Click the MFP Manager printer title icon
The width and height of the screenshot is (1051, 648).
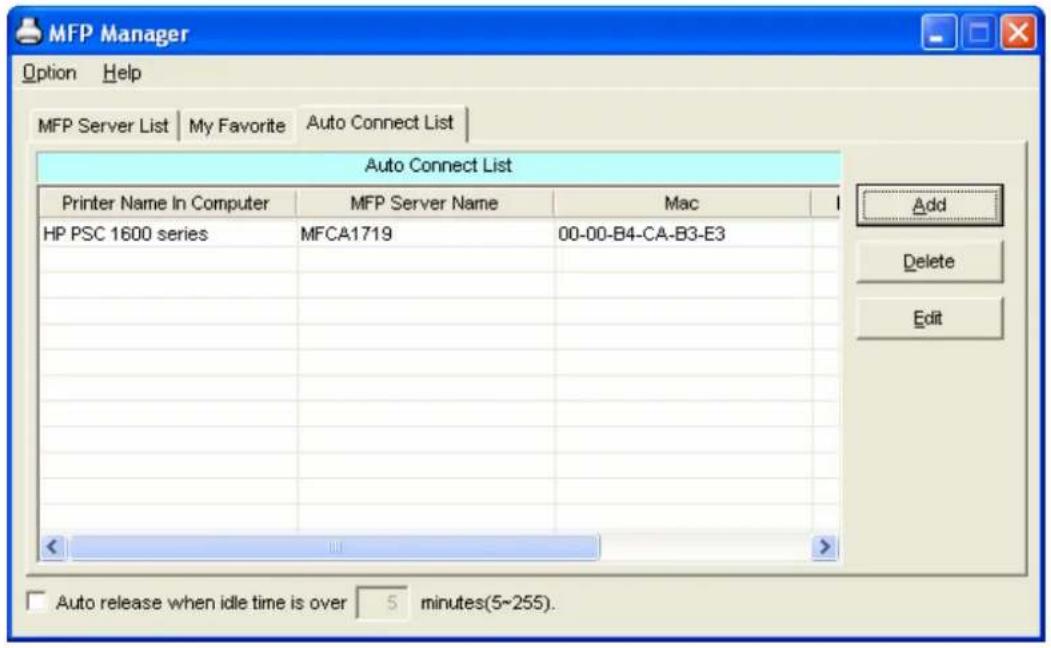(x=29, y=31)
